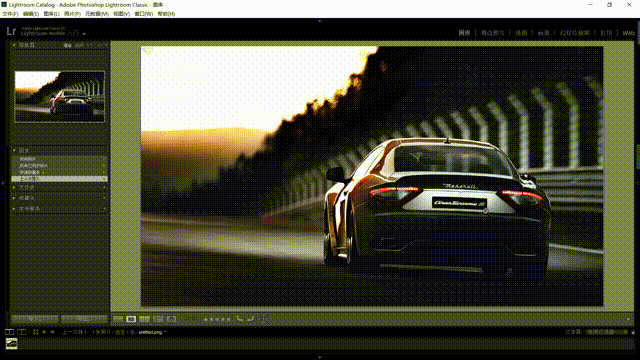The width and height of the screenshot is (640, 360).
Task: Switch to the Web module
Action: 628,33
